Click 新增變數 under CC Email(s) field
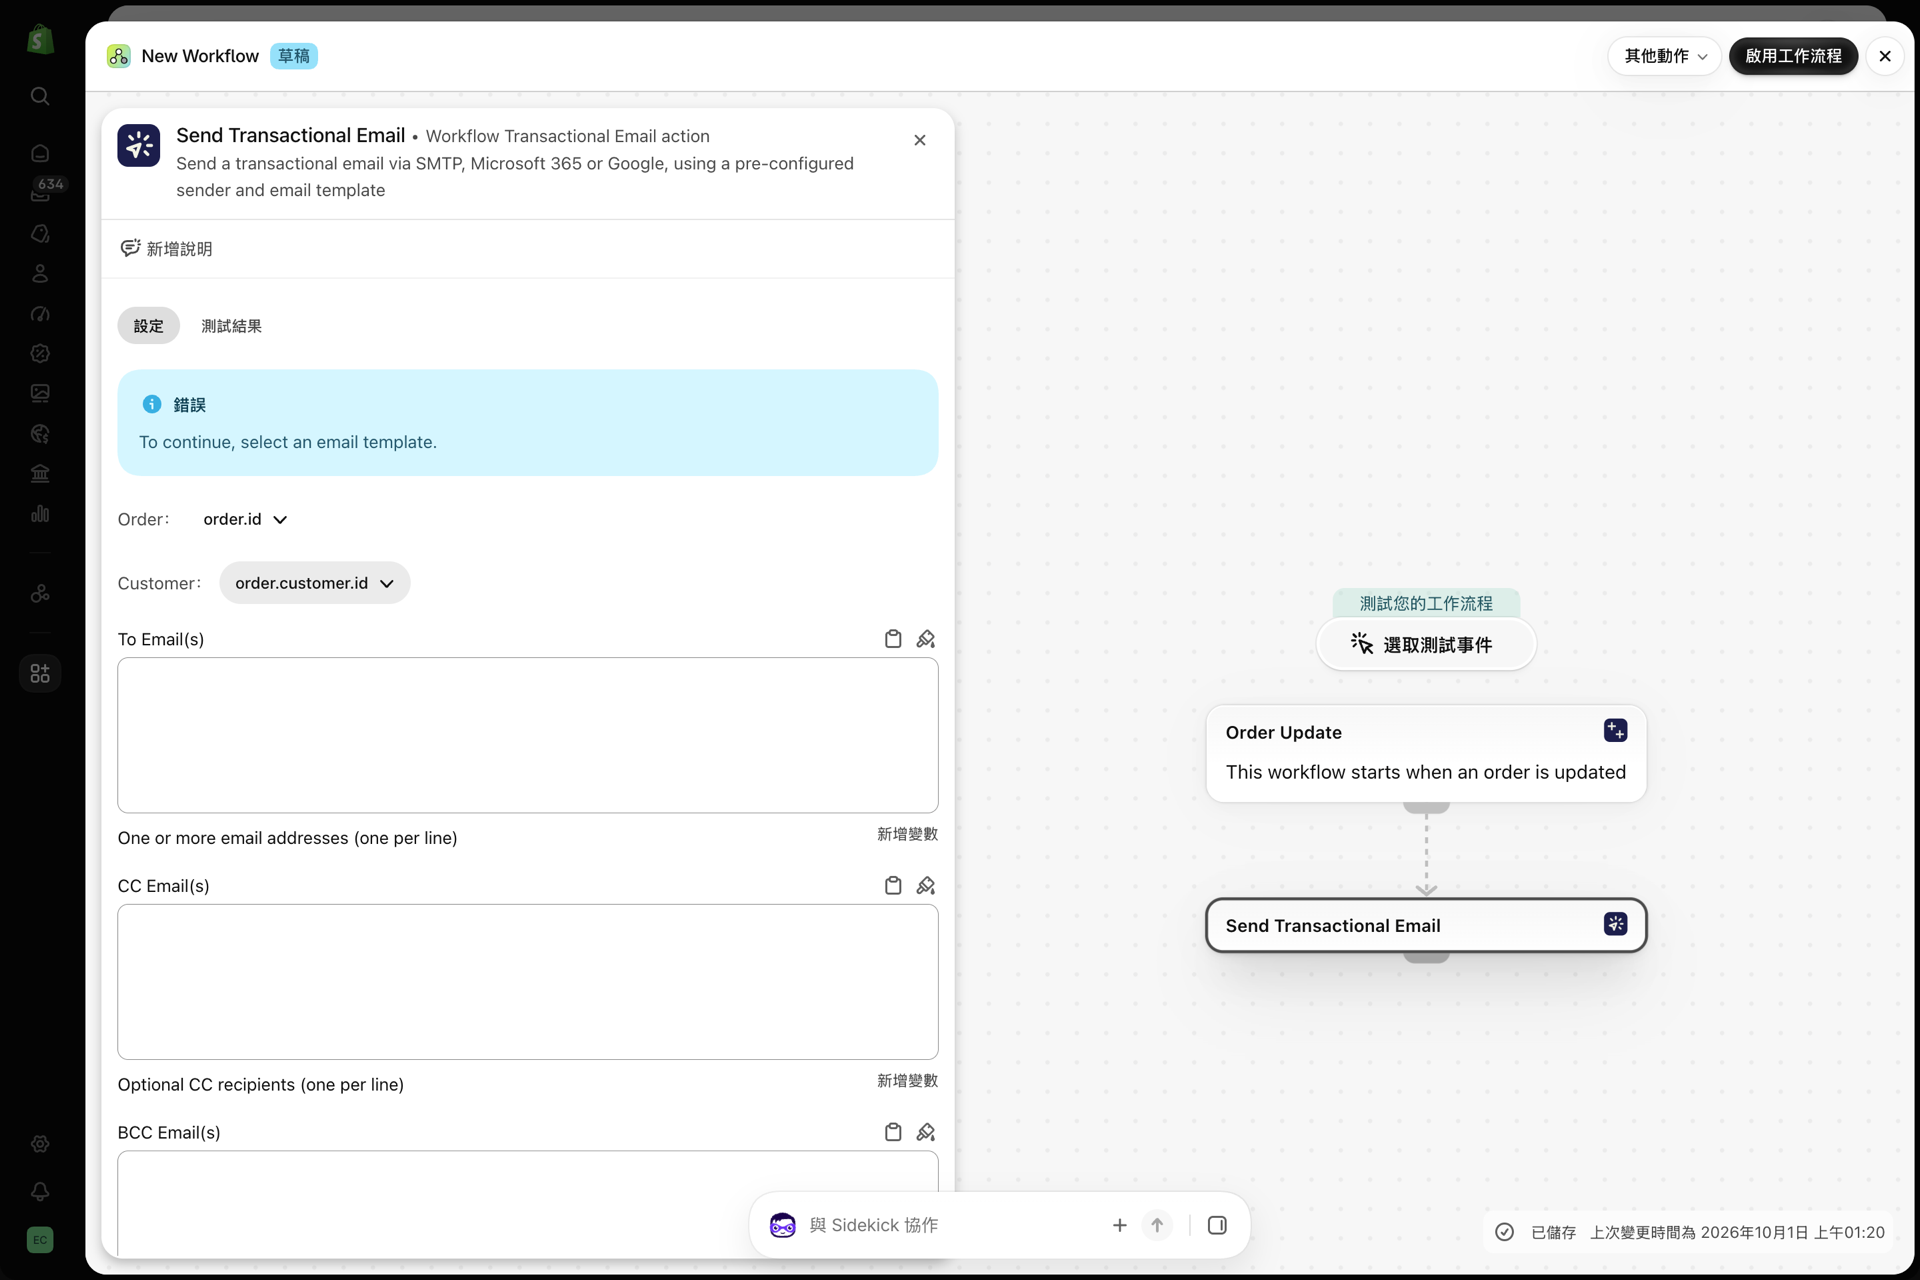This screenshot has height=1280, width=1920. coord(907,1081)
